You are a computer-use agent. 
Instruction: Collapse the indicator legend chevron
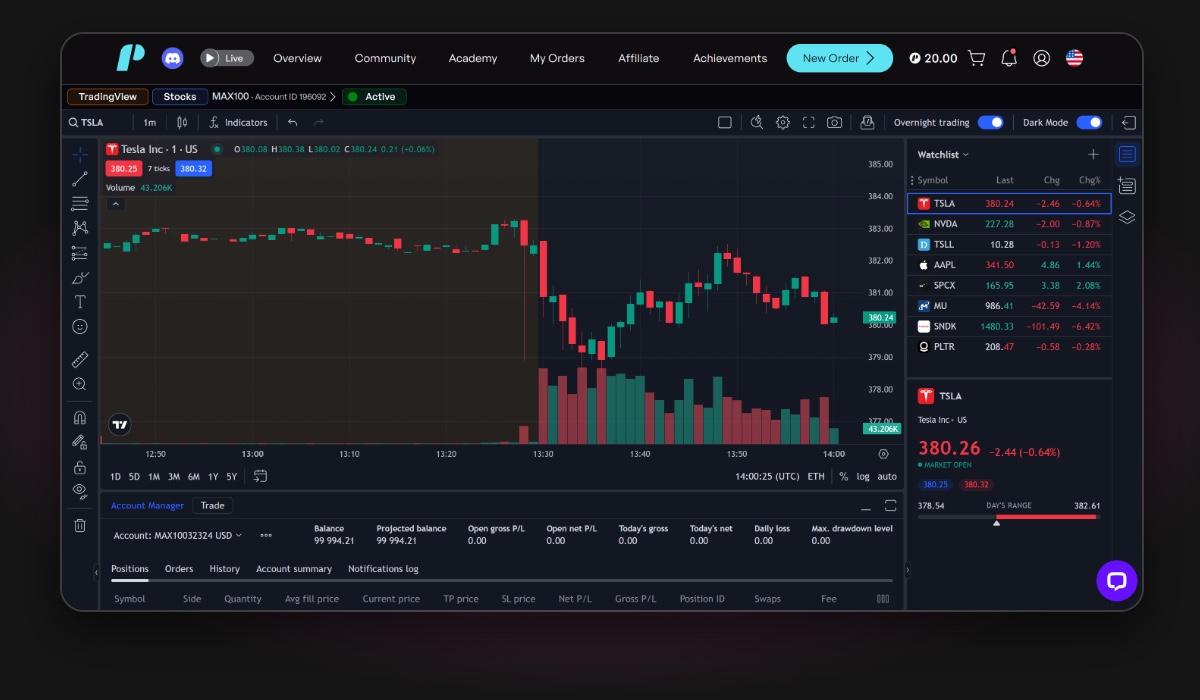pos(116,204)
